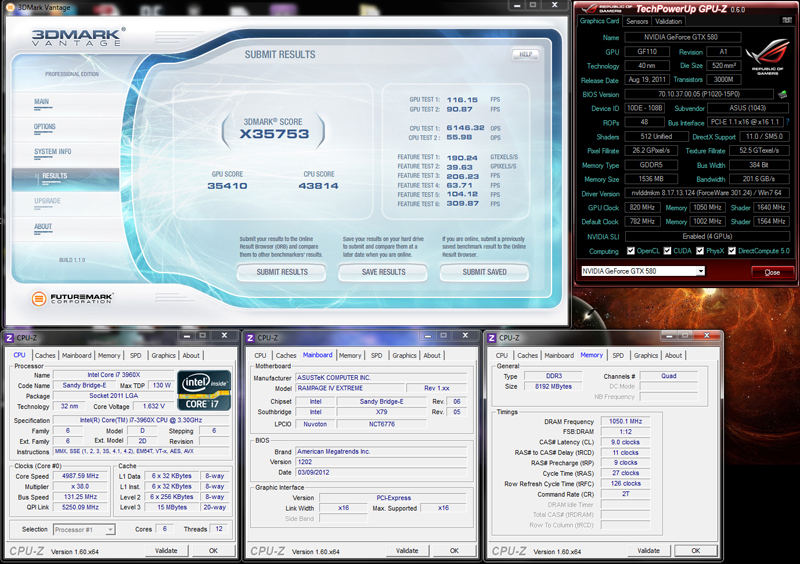800x564 pixels.
Task: Click the Z icon of the CPU-Z Memory window
Action: (492, 338)
